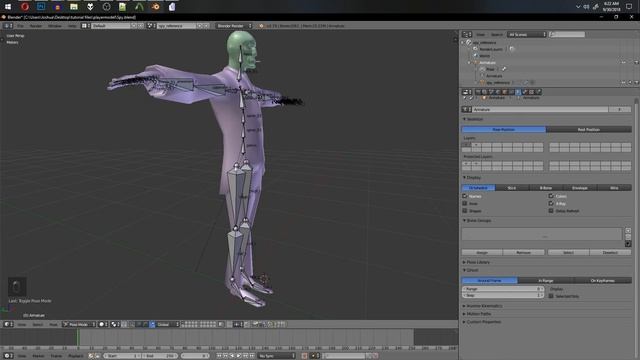Click the viewport shading mode icon
Image resolution: width=640 pixels, height=360 pixels.
pos(103,324)
